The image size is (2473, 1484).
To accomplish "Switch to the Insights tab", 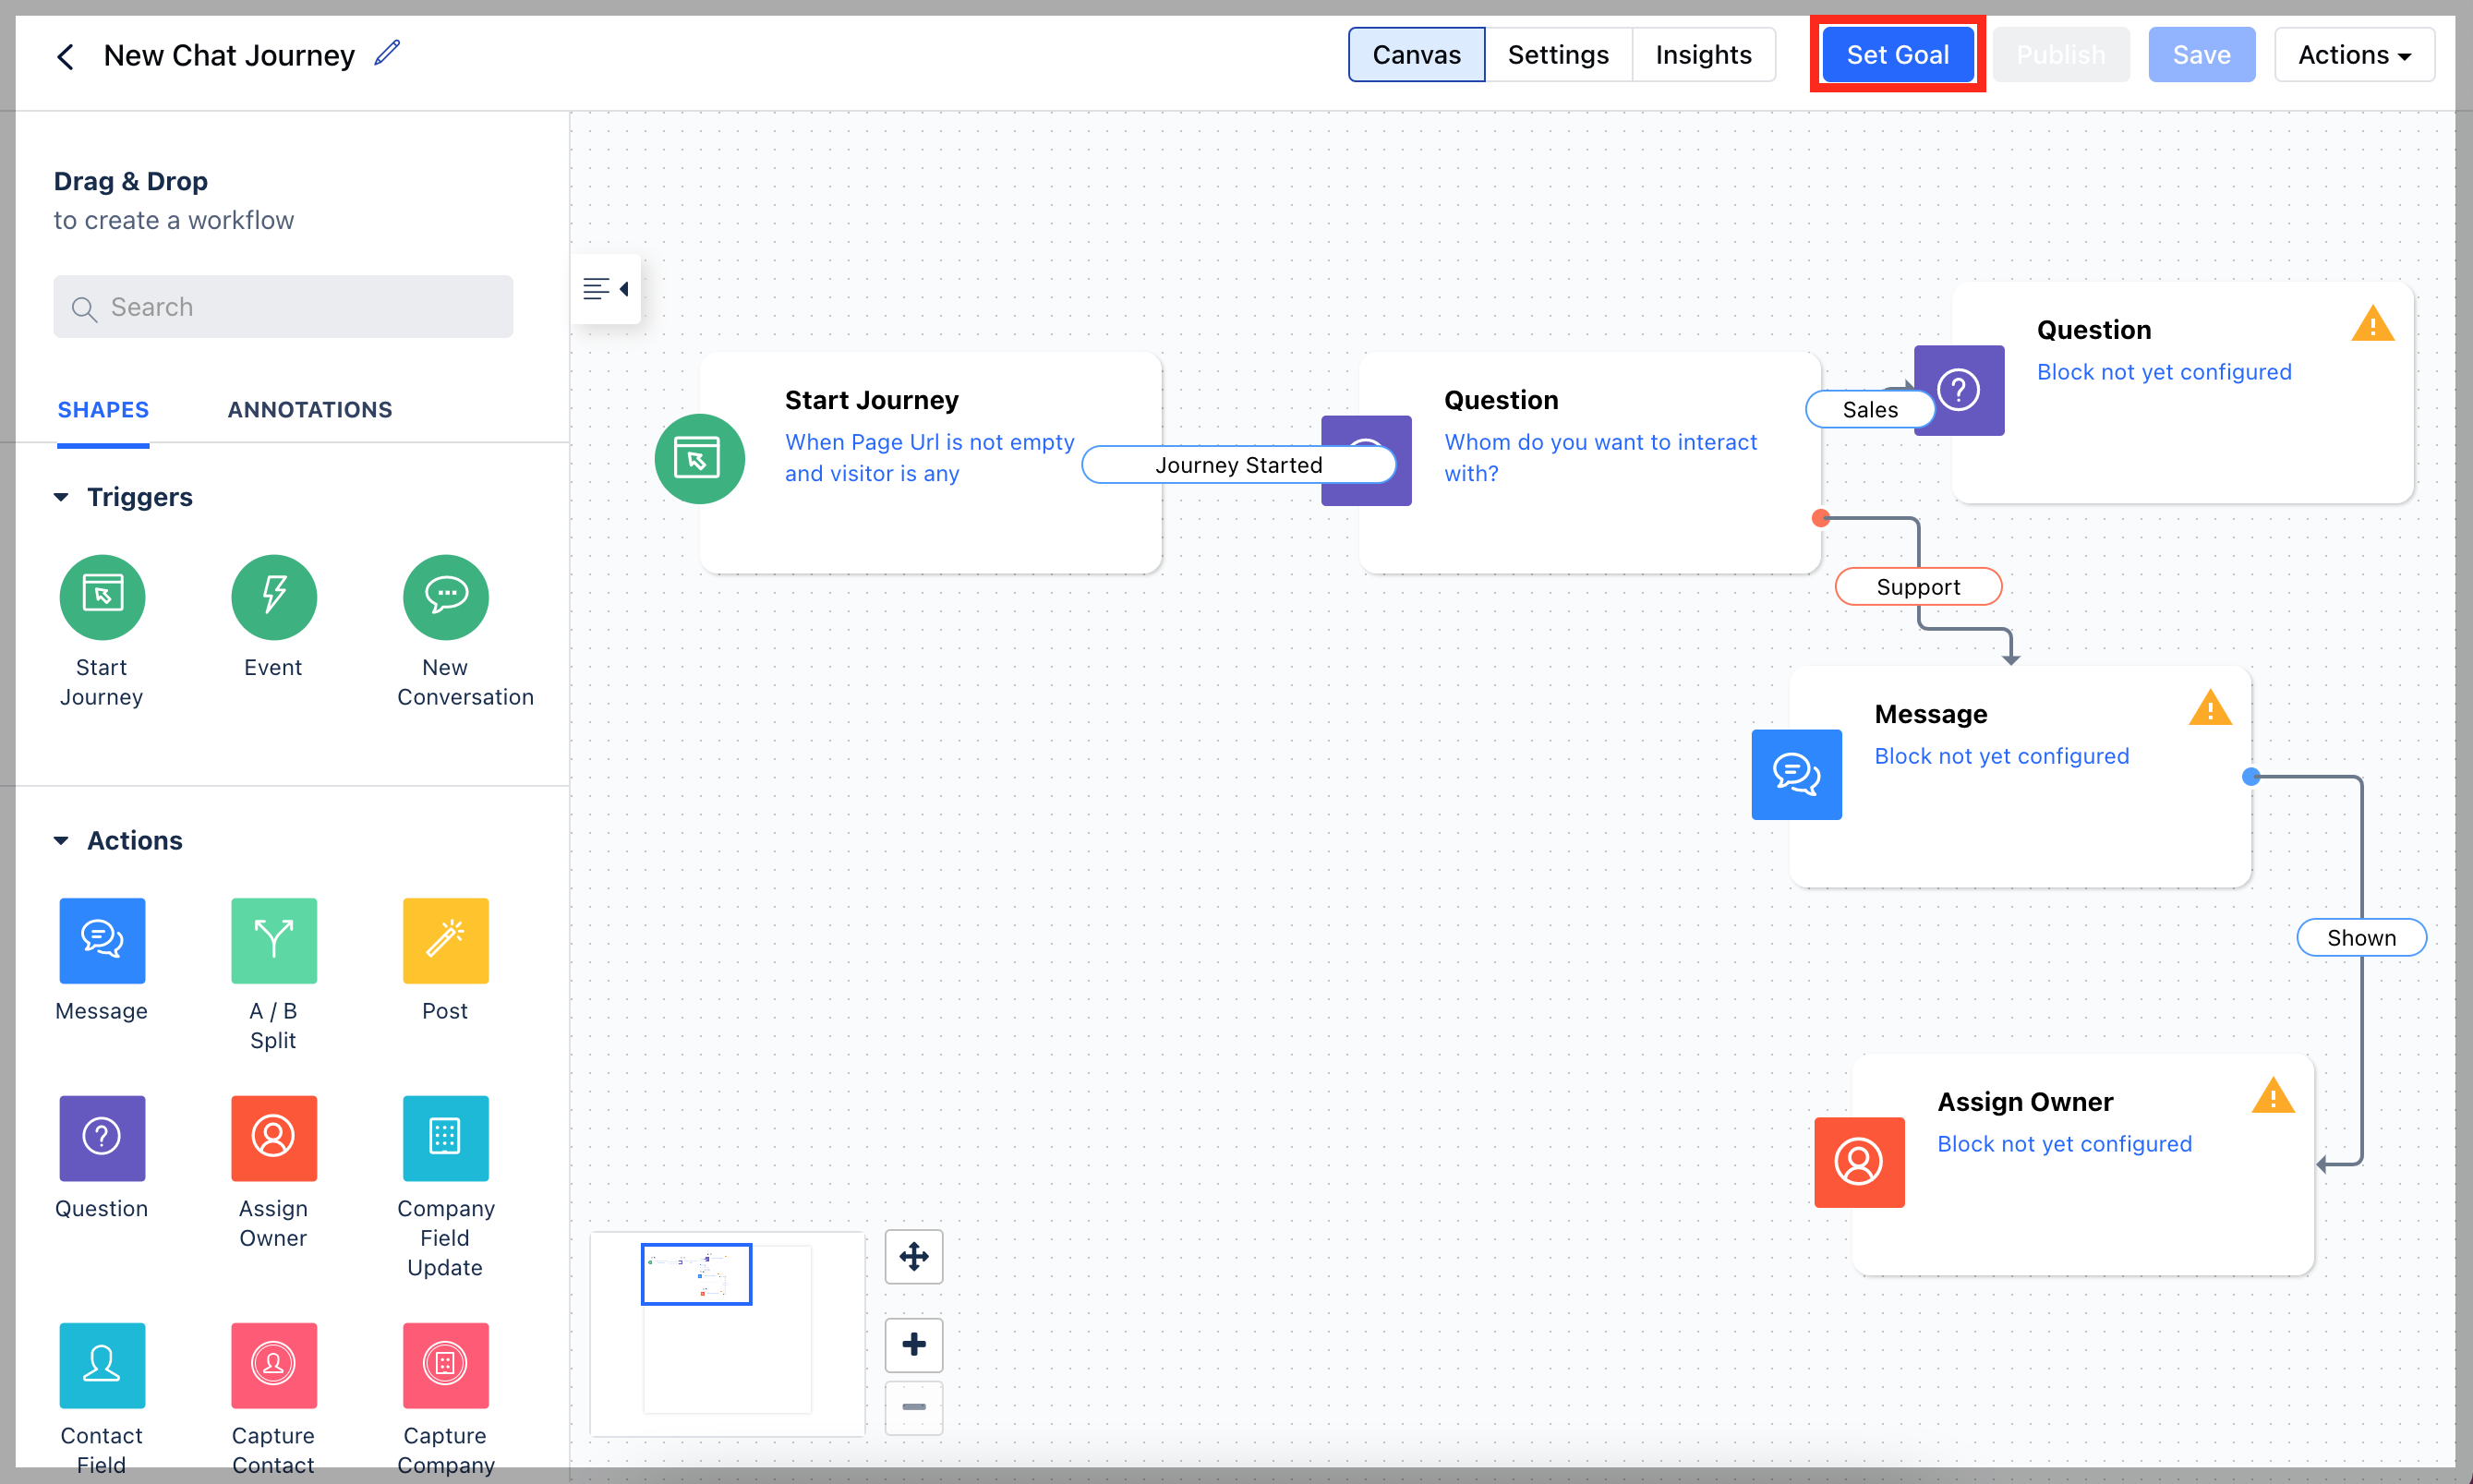I will coord(1703,55).
